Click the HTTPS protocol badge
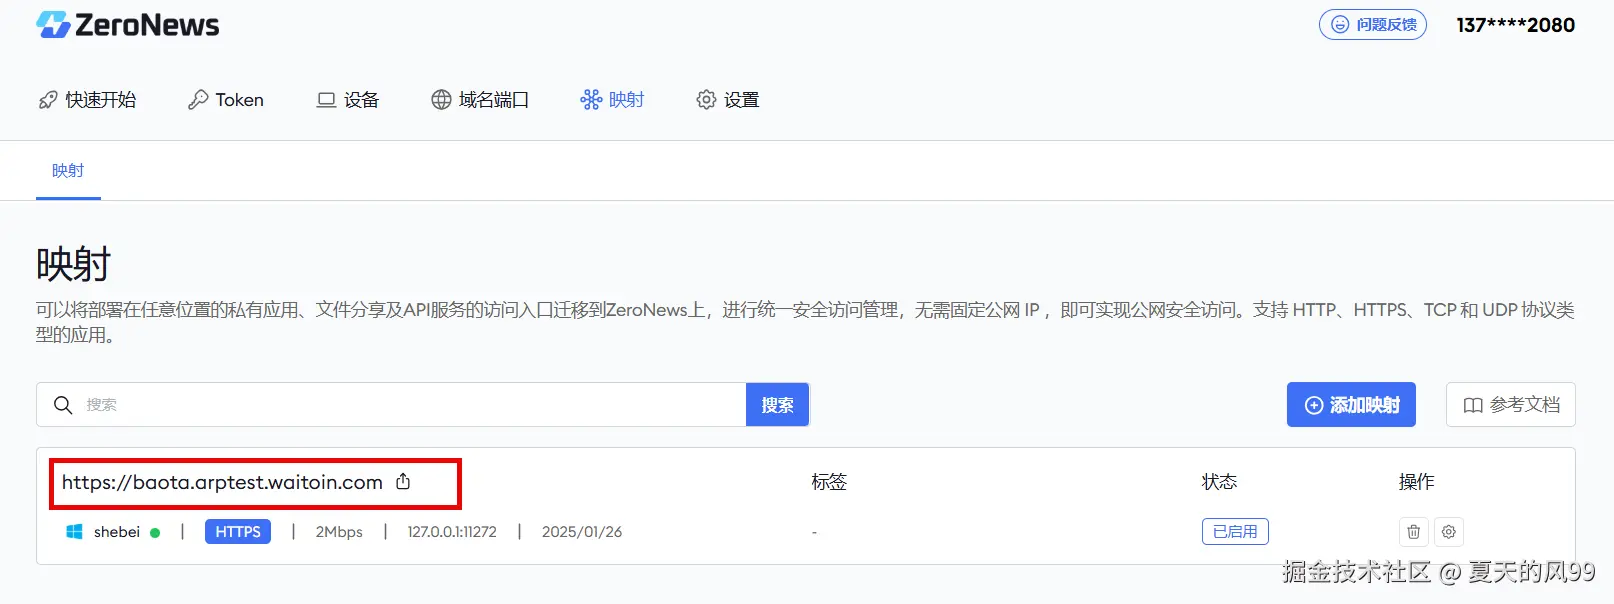The height and width of the screenshot is (604, 1614). (x=238, y=532)
